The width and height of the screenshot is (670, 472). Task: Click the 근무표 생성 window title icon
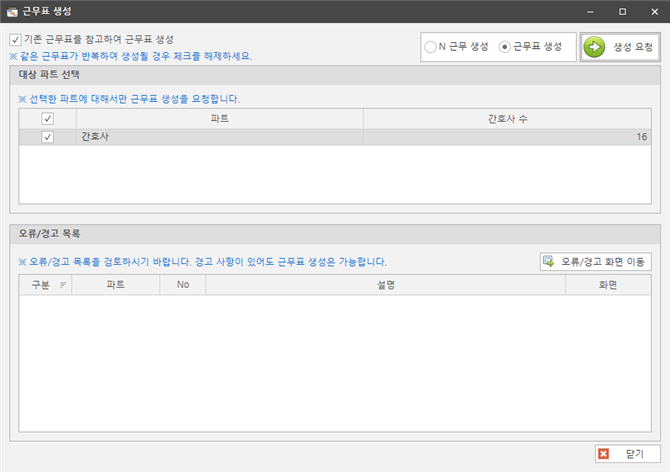(x=11, y=11)
